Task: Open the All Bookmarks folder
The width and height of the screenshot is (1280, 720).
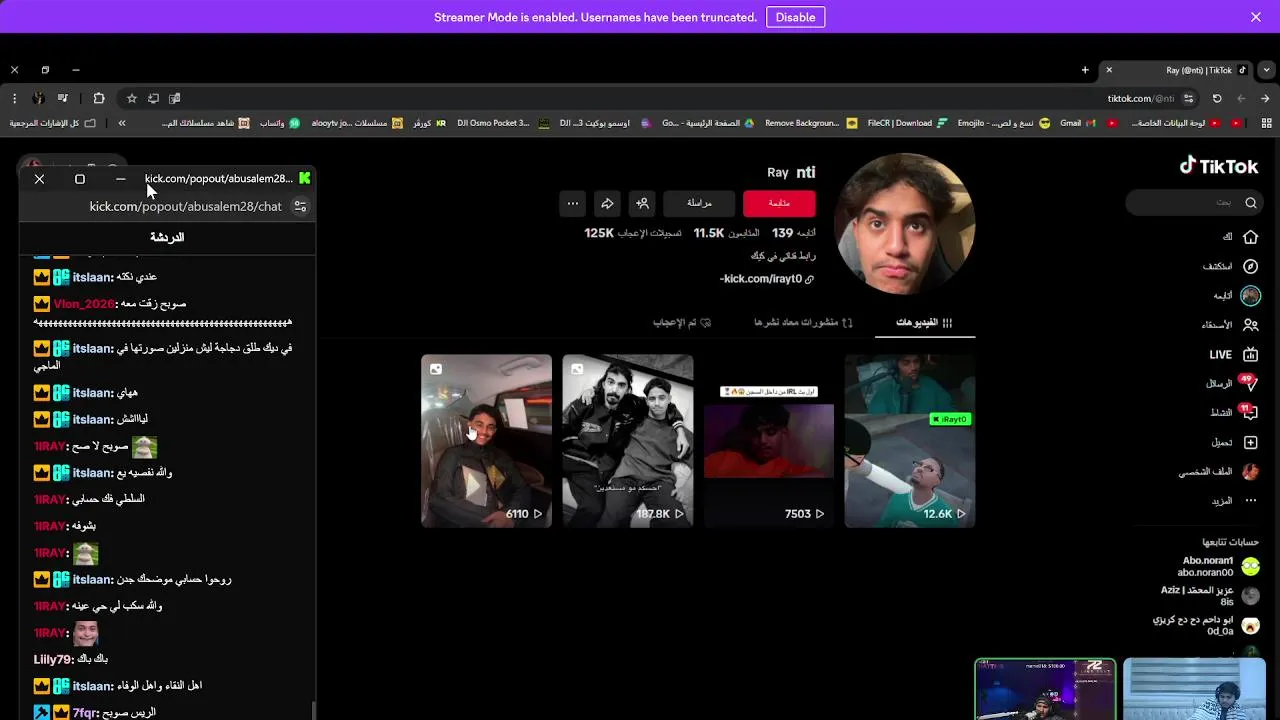Action: [52, 123]
